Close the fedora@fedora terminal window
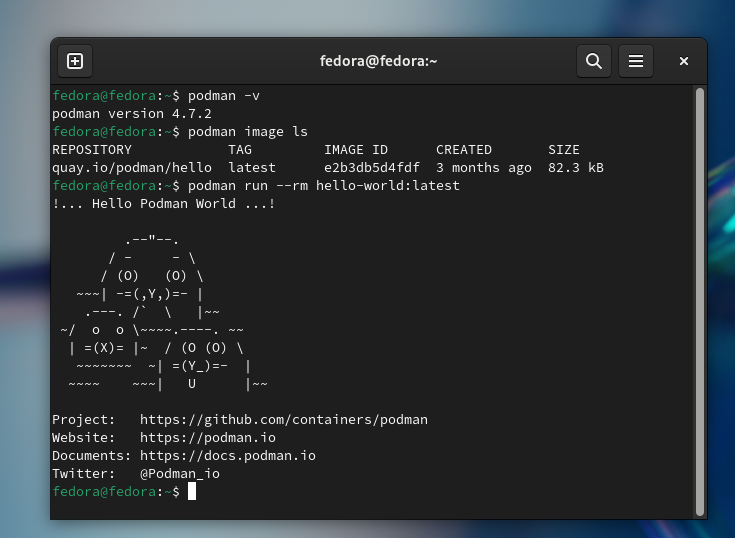The width and height of the screenshot is (735, 538). (x=684, y=61)
